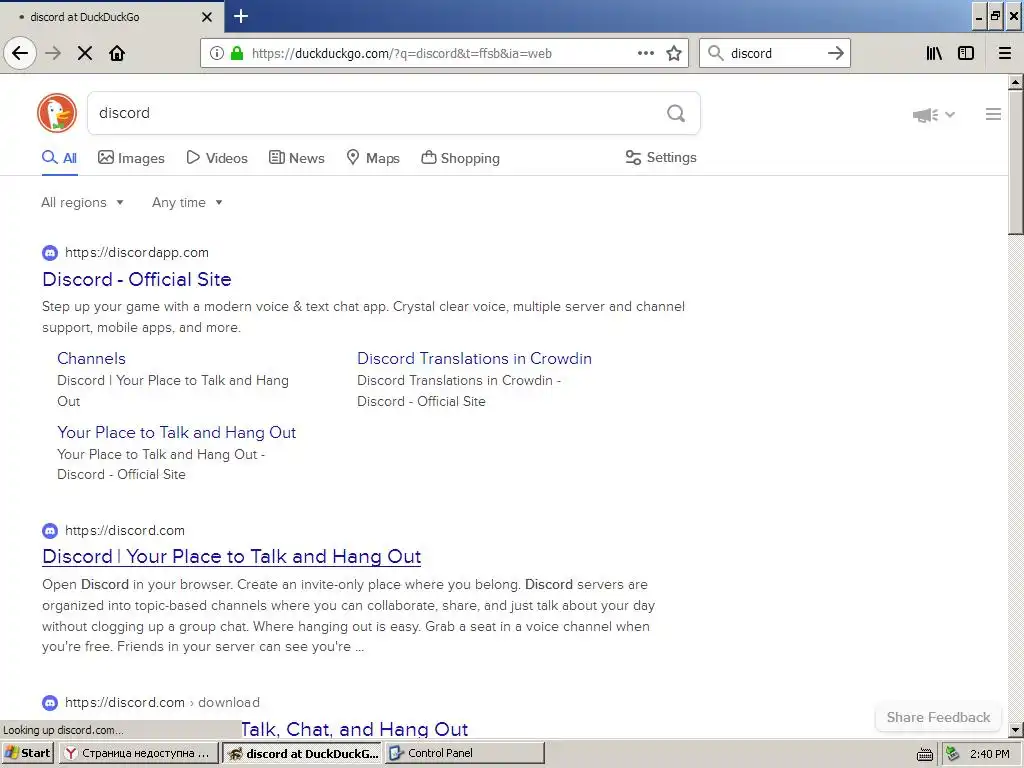Click favicon of discord.com download result
The width and height of the screenshot is (1024, 768).
point(50,703)
